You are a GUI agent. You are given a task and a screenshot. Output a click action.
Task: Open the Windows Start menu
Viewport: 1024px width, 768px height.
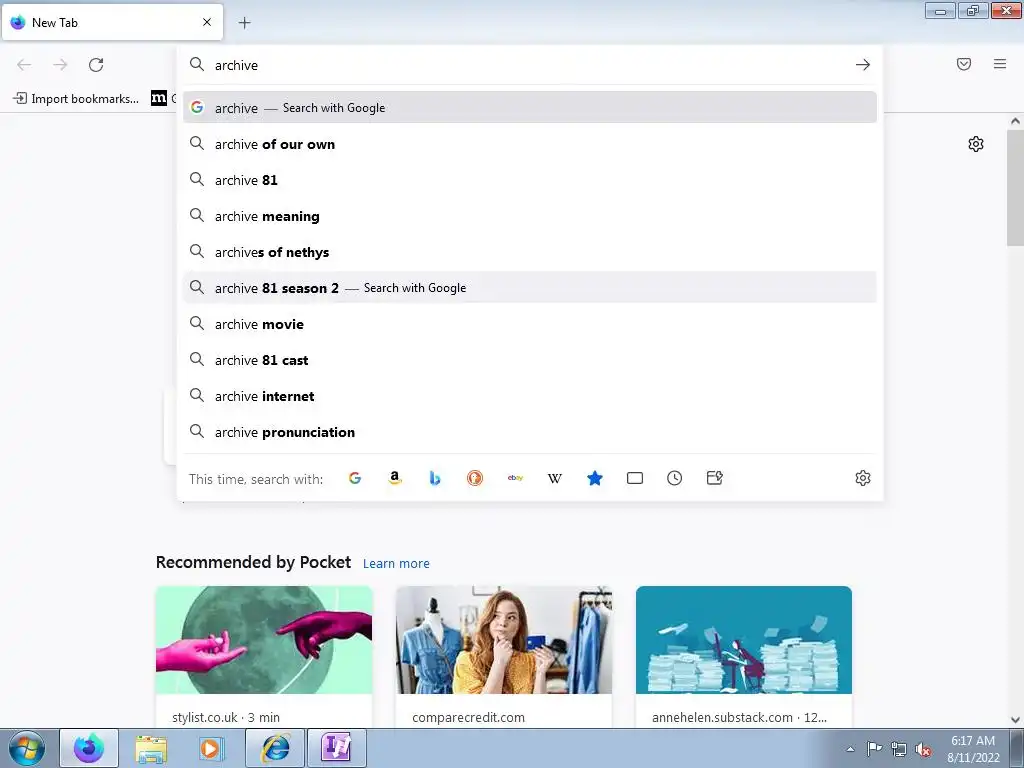click(x=27, y=748)
